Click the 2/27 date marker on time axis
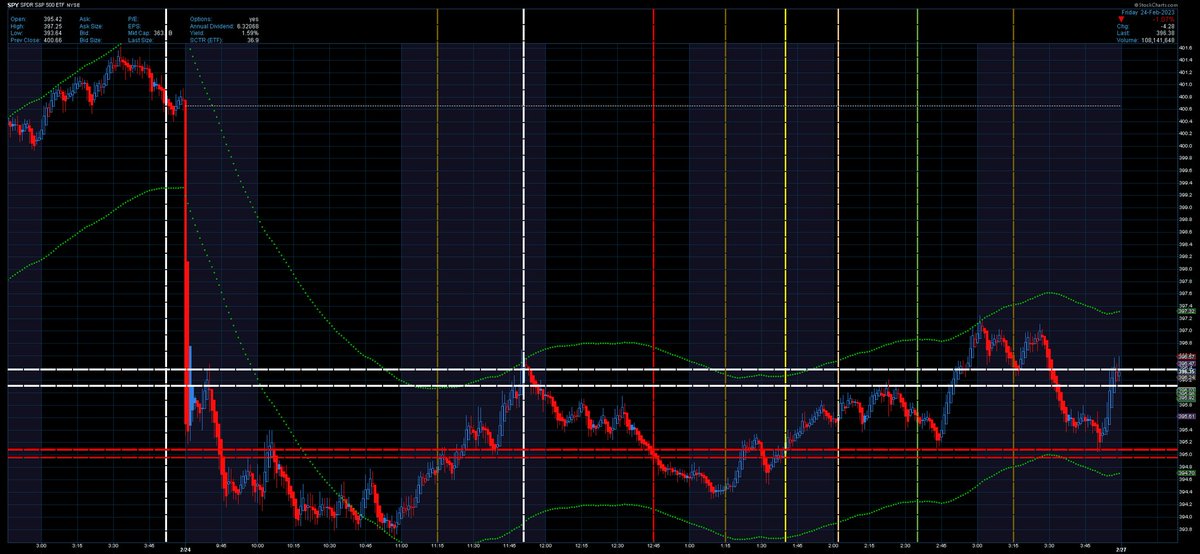1200x554 pixels. tap(1121, 548)
